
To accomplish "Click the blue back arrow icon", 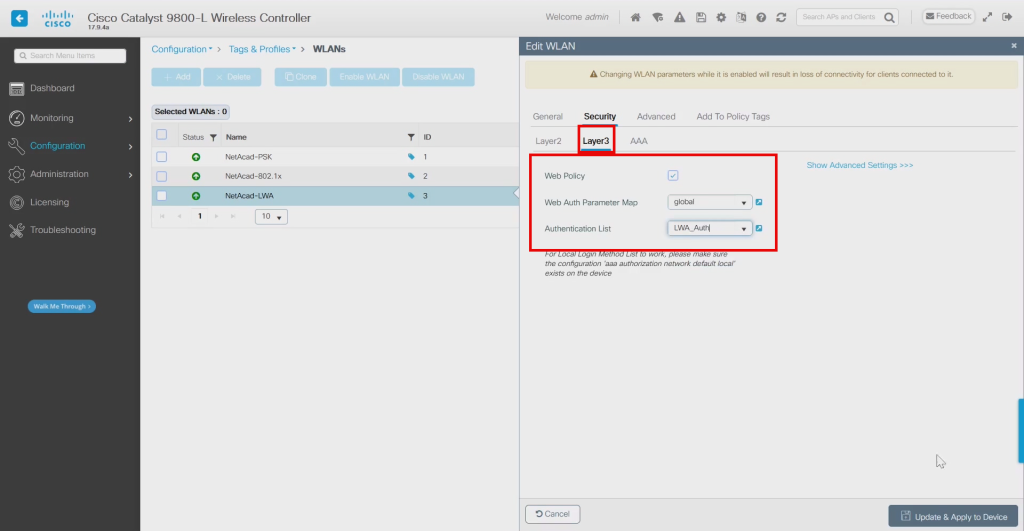I will [x=20, y=18].
